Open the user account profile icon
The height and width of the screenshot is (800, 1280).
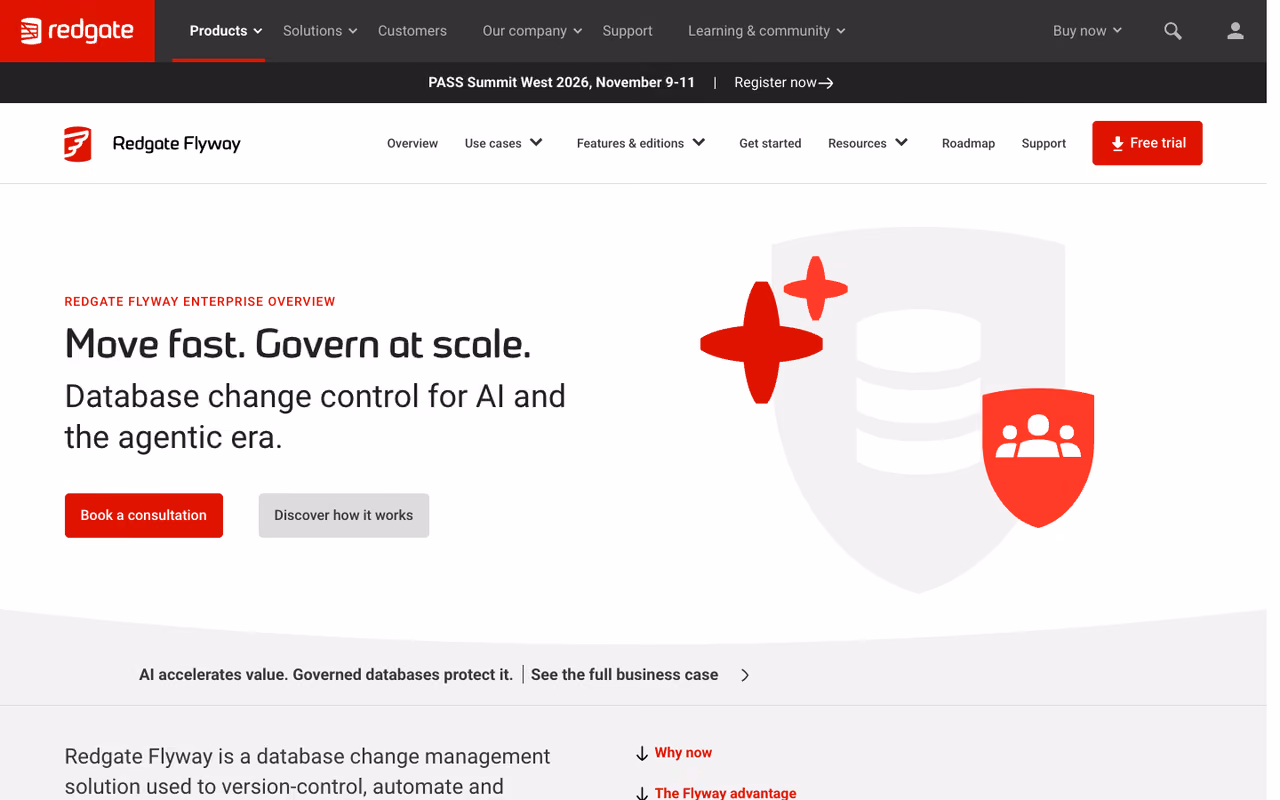pos(1236,31)
